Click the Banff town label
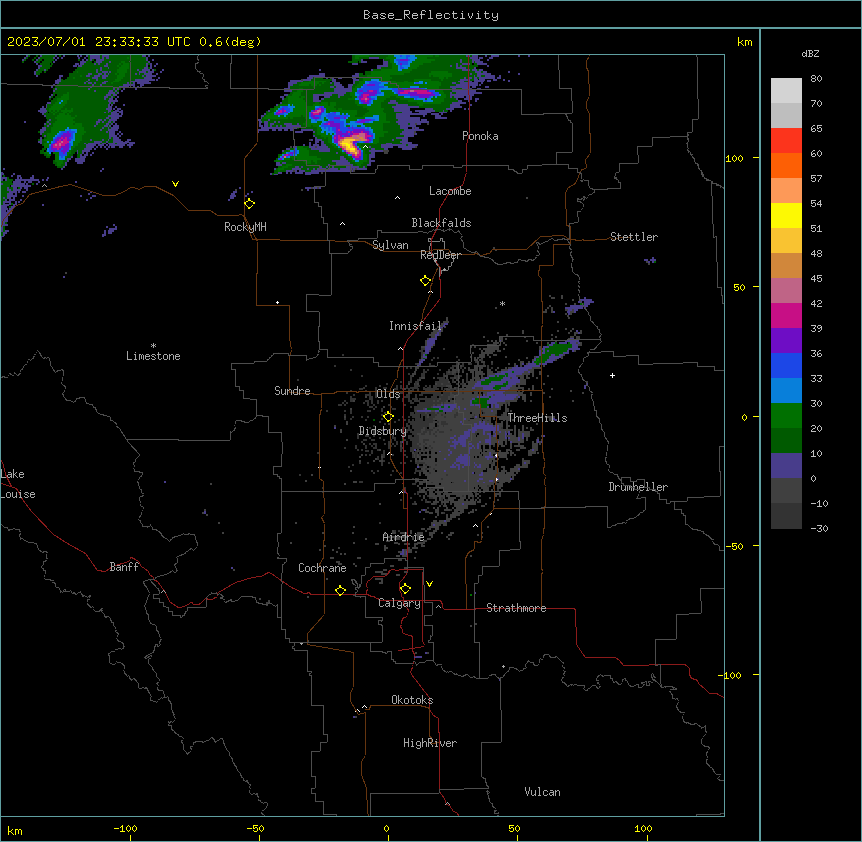862x842 pixels. click(x=124, y=567)
